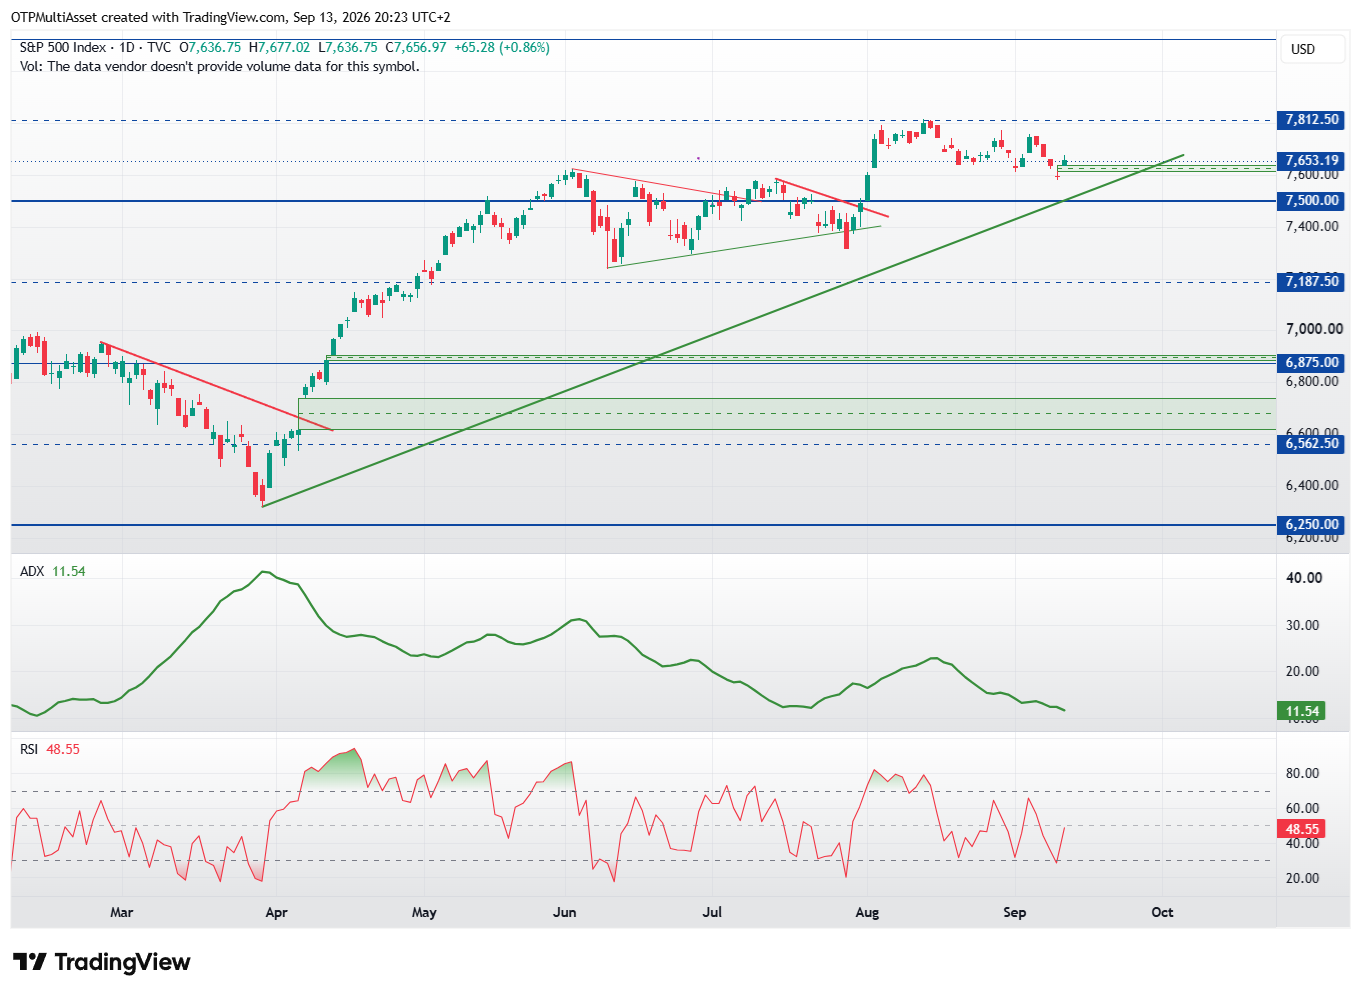Click the RSI indicator name in its legend
1361x996 pixels.
29,749
